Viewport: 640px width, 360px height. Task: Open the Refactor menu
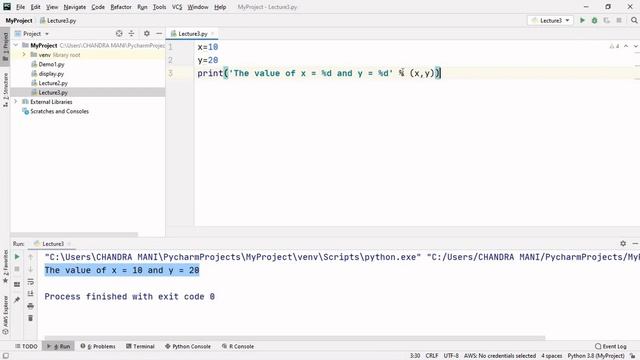pos(121,7)
